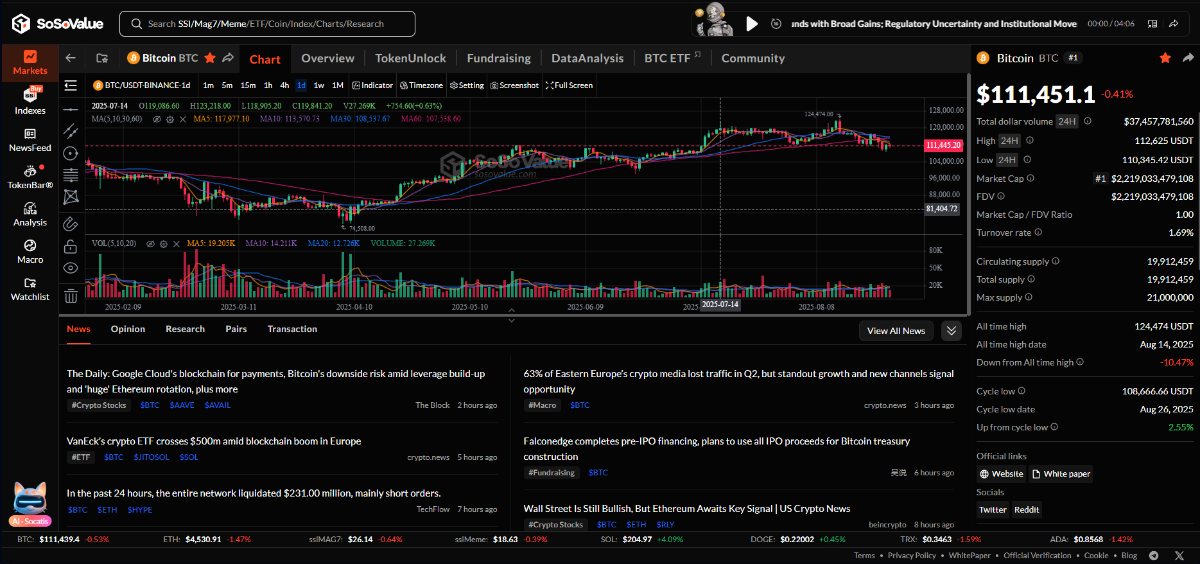Image resolution: width=1200 pixels, height=564 pixels.
Task: Open the White paper link
Action: (x=1061, y=474)
